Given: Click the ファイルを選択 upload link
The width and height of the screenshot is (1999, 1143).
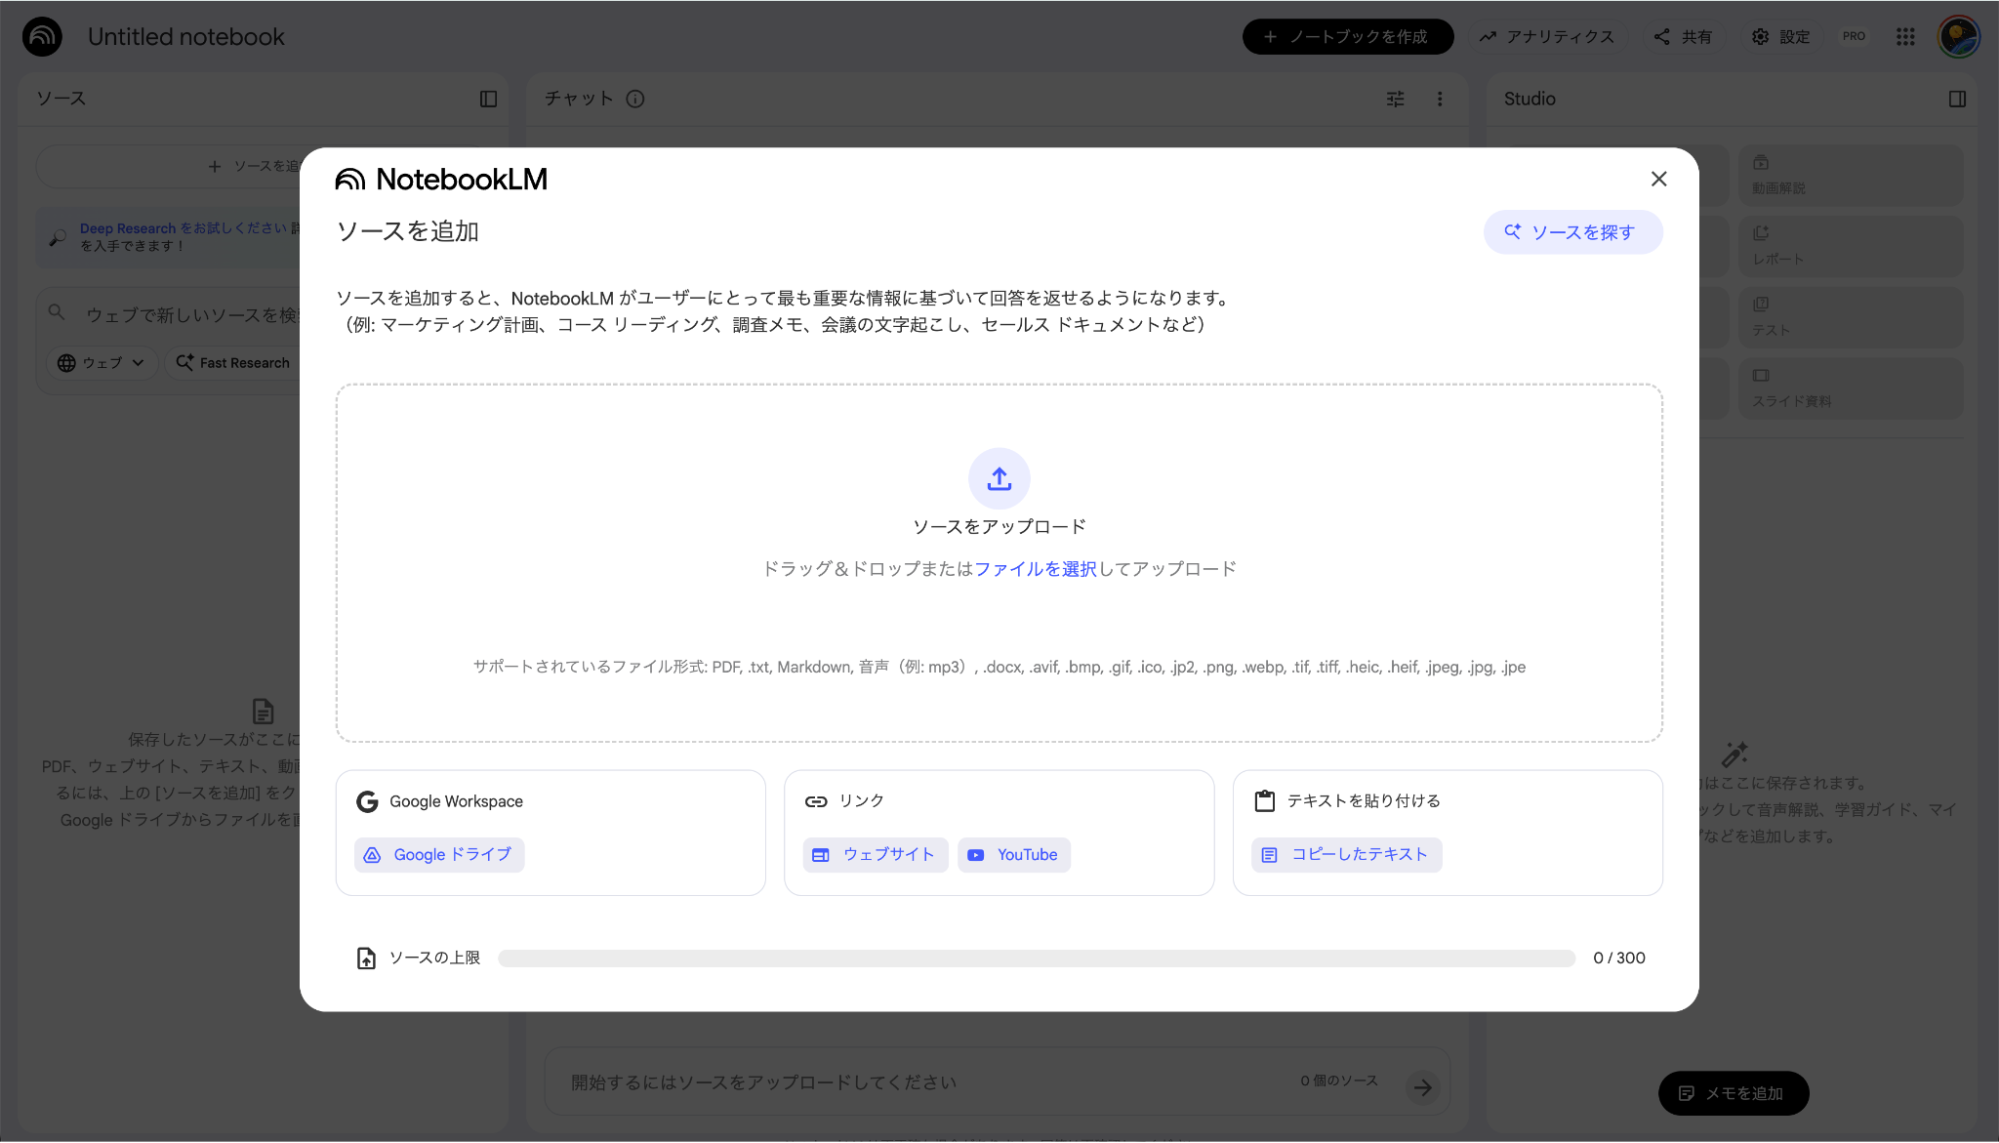Looking at the screenshot, I should [1037, 567].
